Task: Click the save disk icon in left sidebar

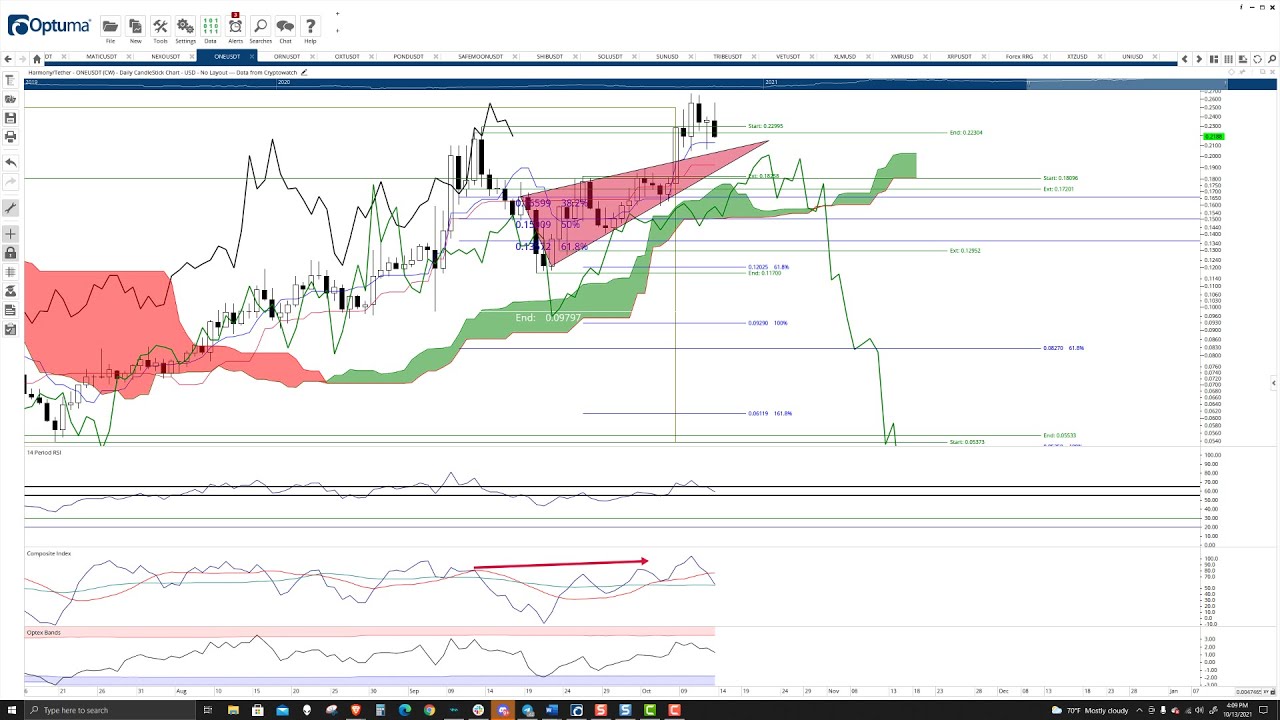Action: [10, 118]
